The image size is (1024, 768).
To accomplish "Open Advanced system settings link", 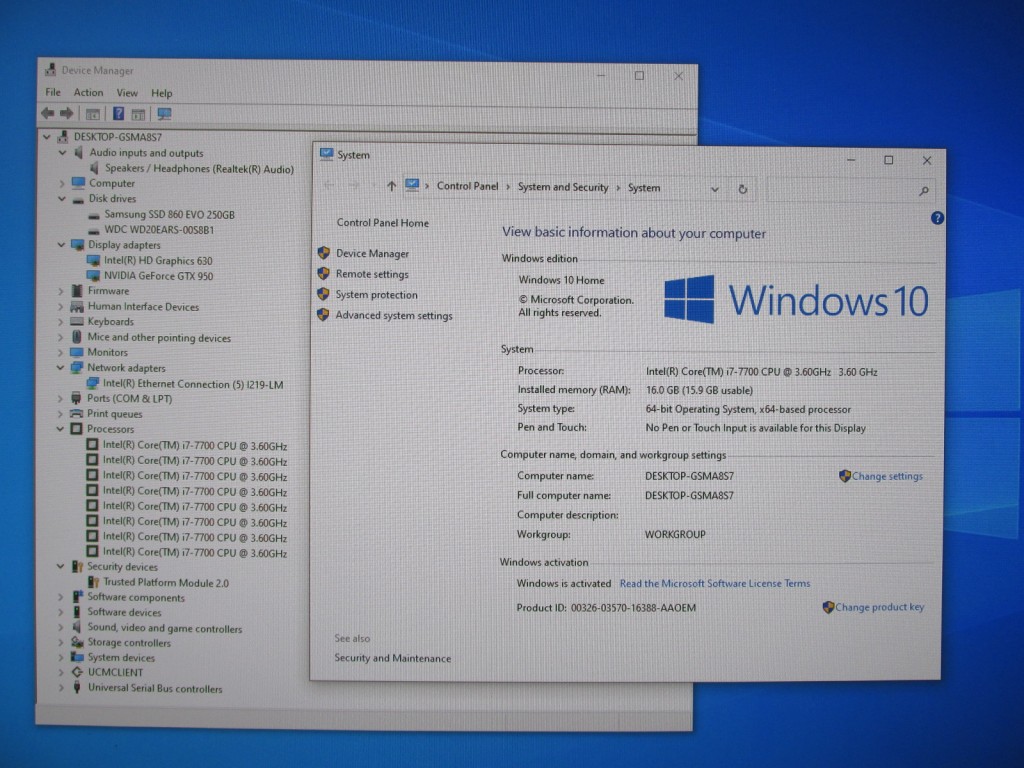I will tap(394, 315).
